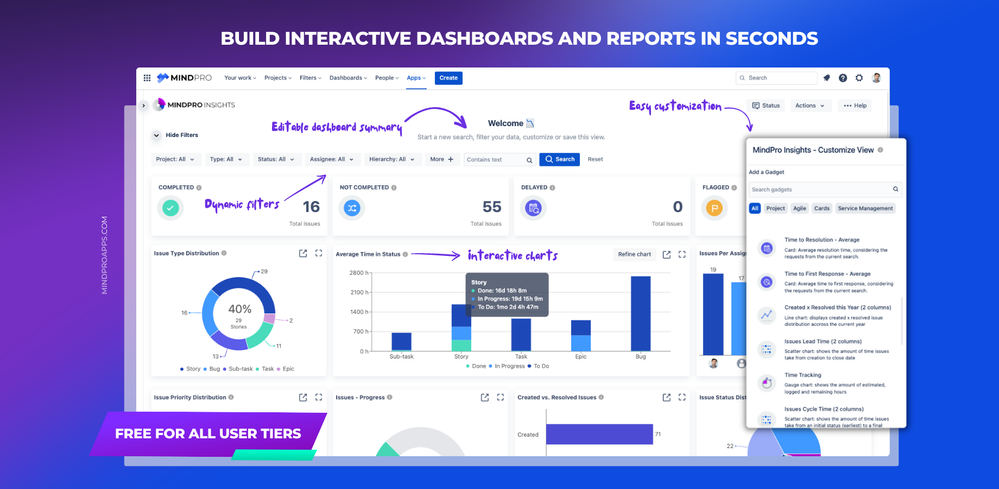
Task: Select the Service Management category tab
Action: coord(865,208)
